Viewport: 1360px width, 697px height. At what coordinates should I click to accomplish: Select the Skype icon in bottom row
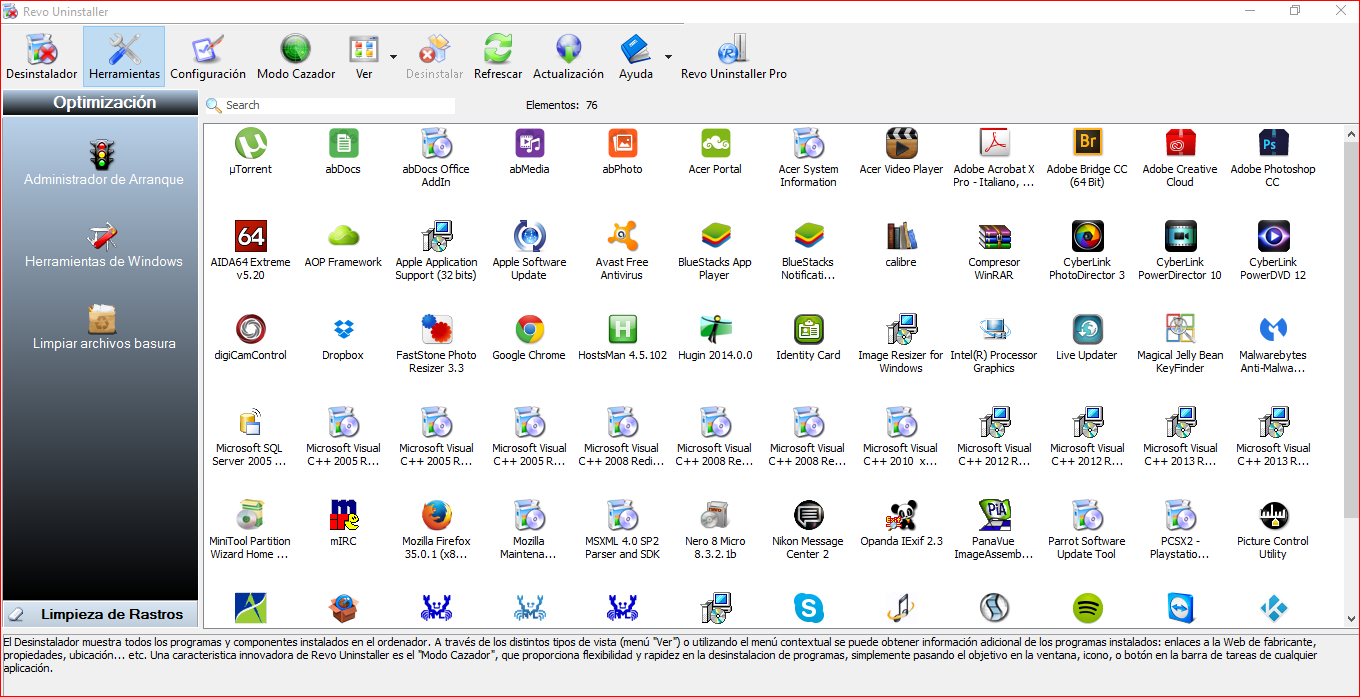(x=808, y=607)
